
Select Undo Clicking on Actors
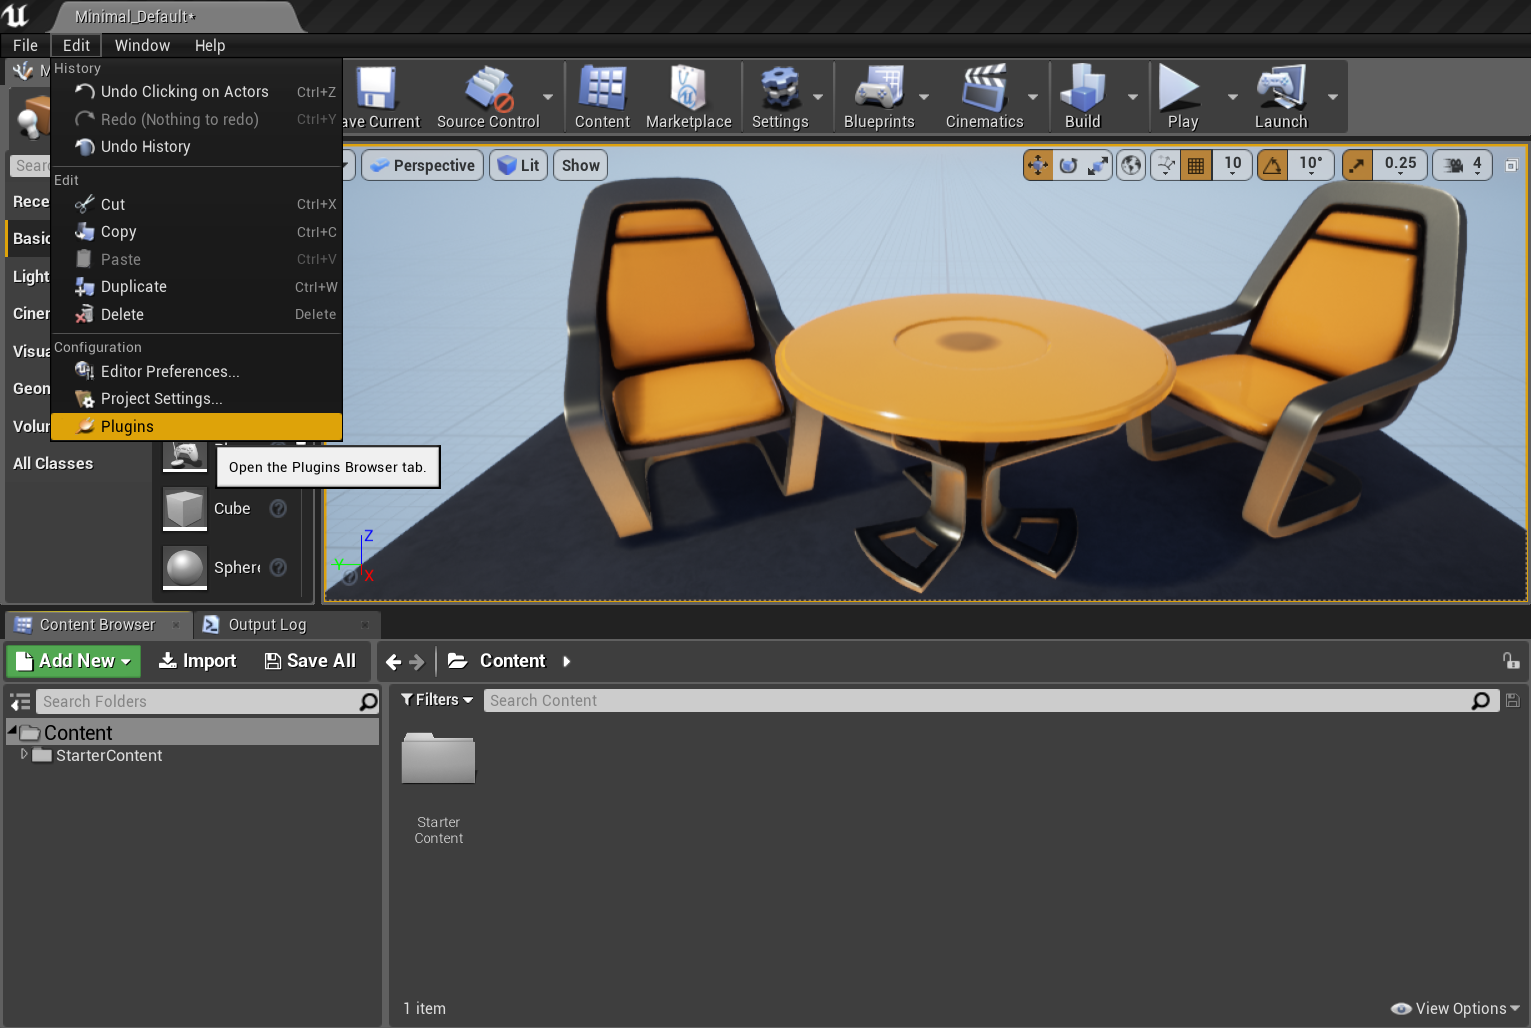[197, 91]
